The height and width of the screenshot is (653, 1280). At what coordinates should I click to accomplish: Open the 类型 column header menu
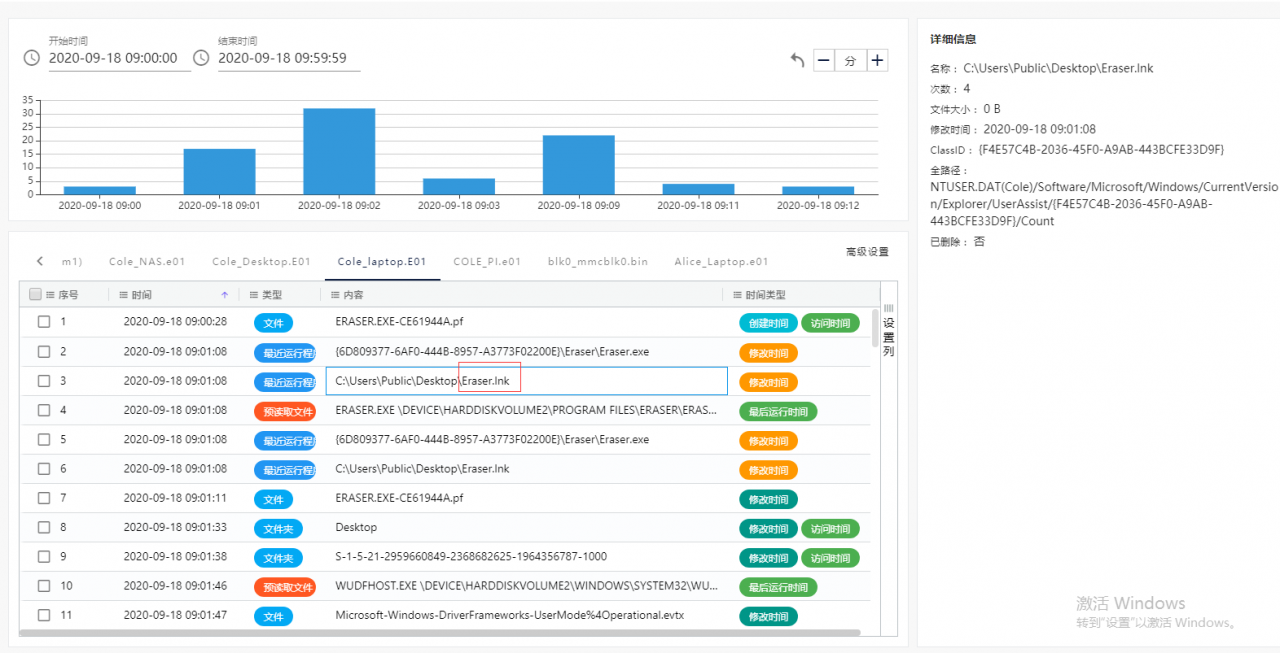pyautogui.click(x=254, y=295)
